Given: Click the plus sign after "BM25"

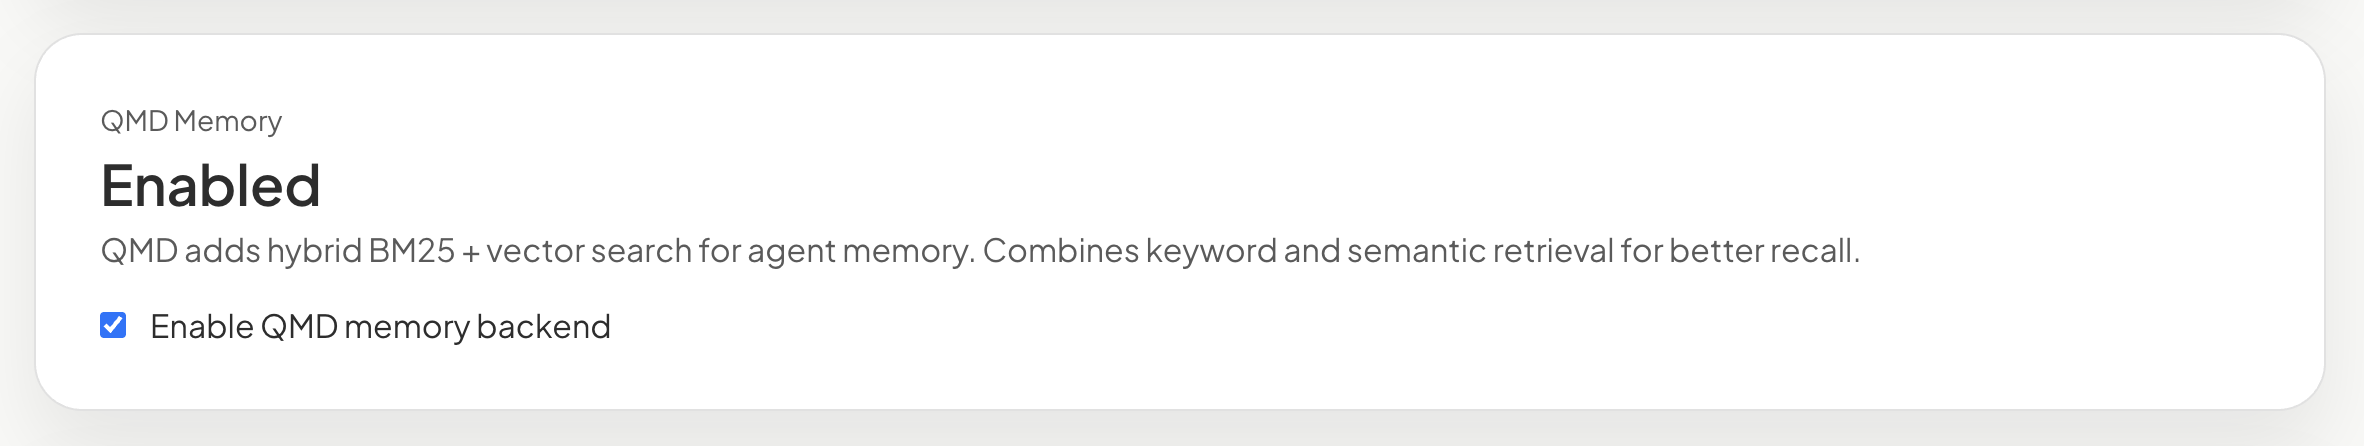Looking at the screenshot, I should [471, 252].
